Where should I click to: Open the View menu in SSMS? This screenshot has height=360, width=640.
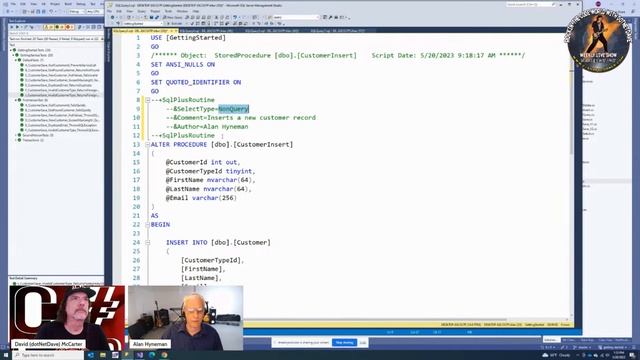[130, 11]
